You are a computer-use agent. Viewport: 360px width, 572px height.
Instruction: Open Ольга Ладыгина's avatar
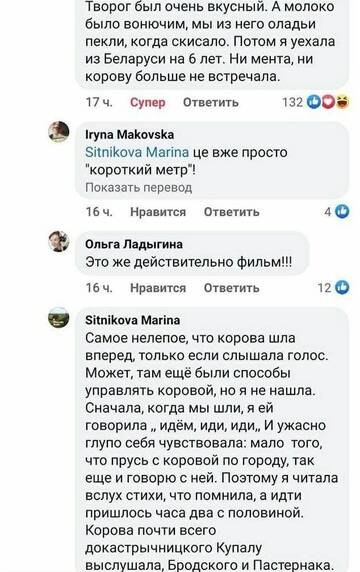click(x=59, y=241)
